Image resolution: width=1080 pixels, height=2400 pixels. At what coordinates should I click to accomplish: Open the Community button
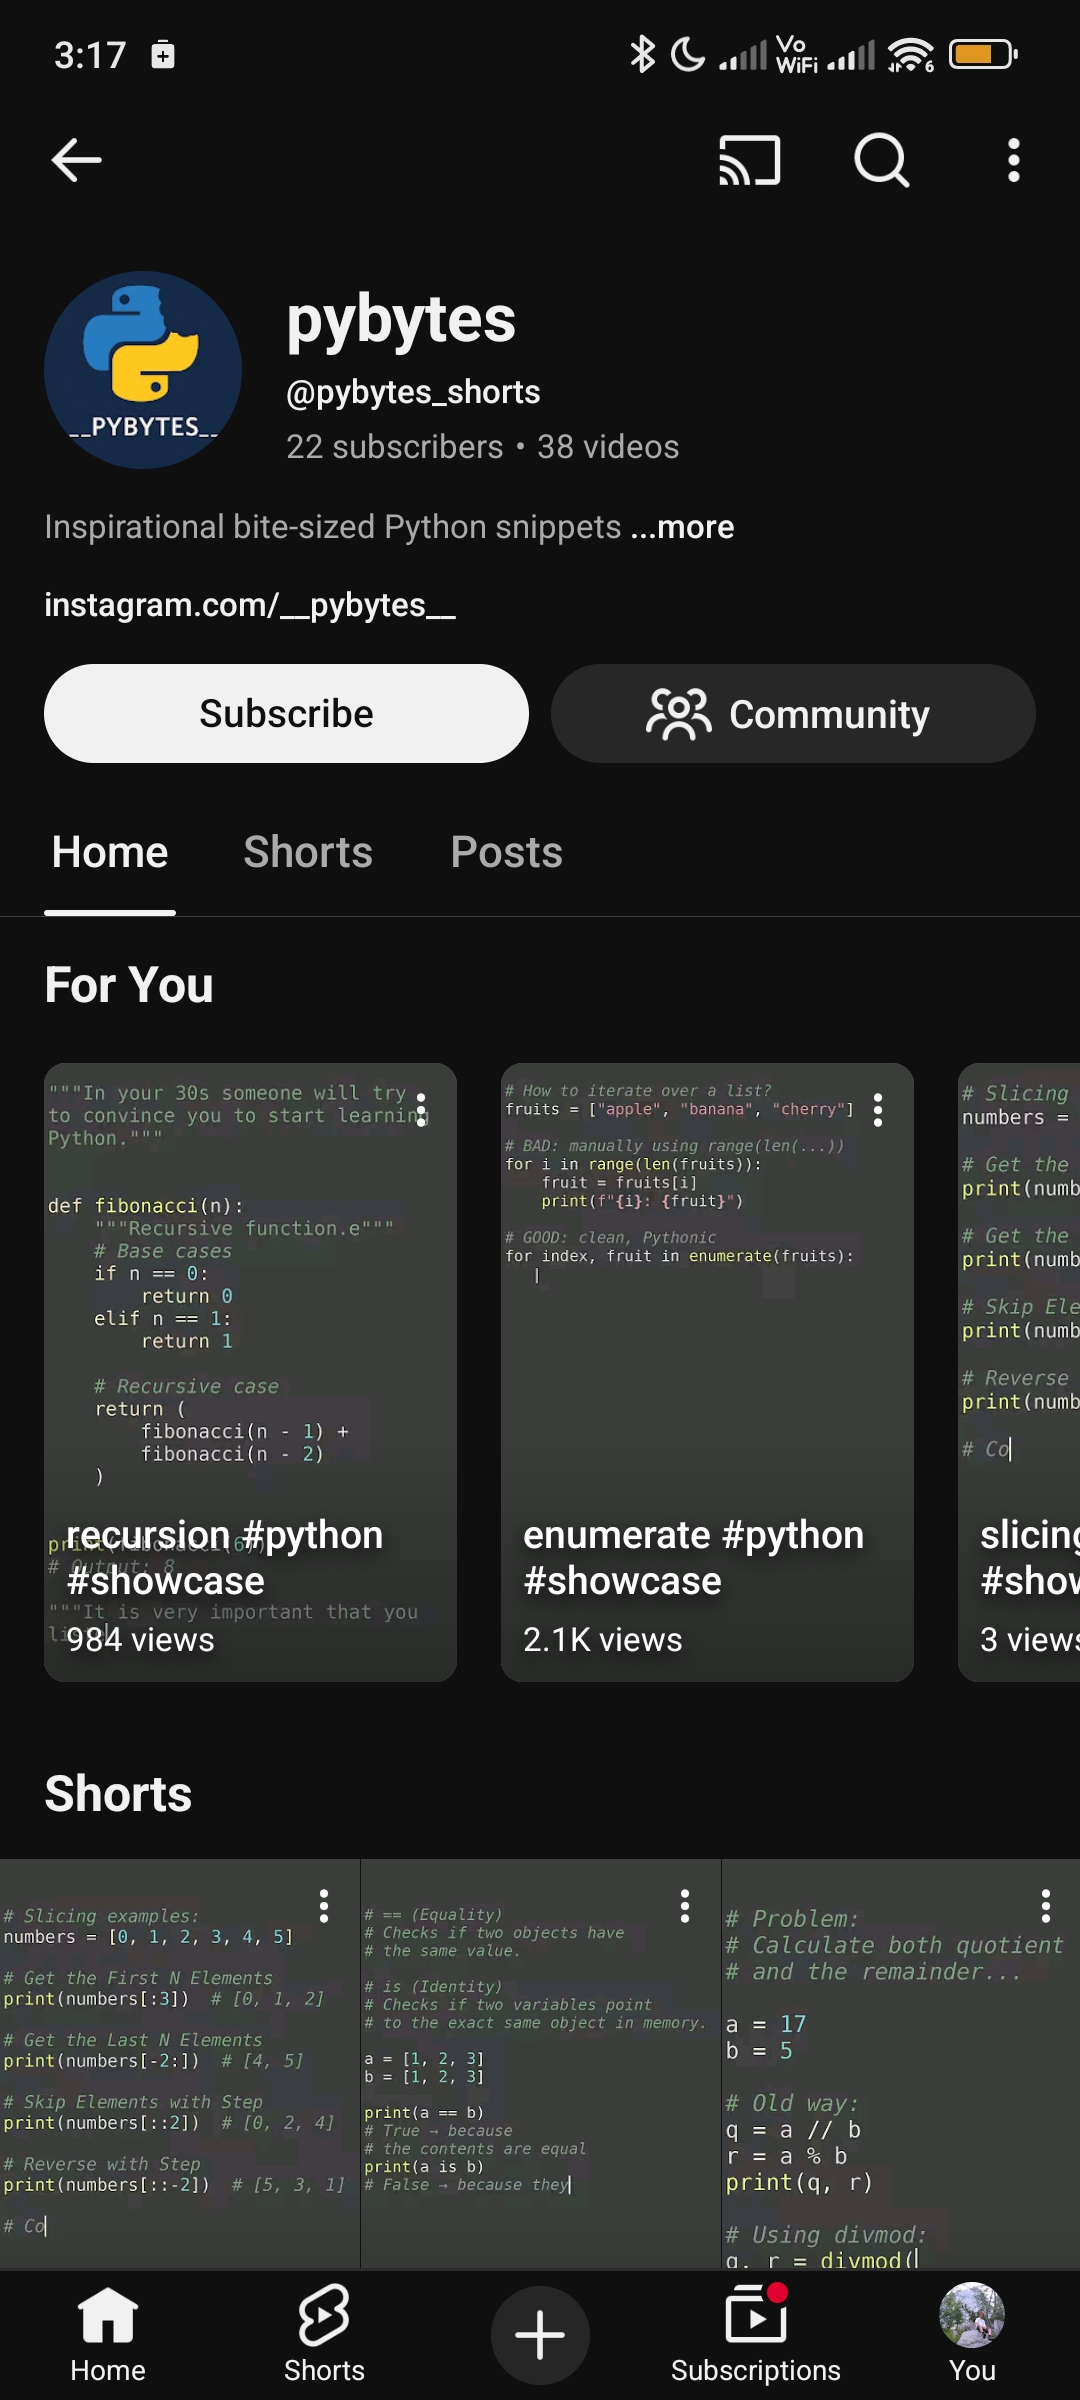[793, 713]
